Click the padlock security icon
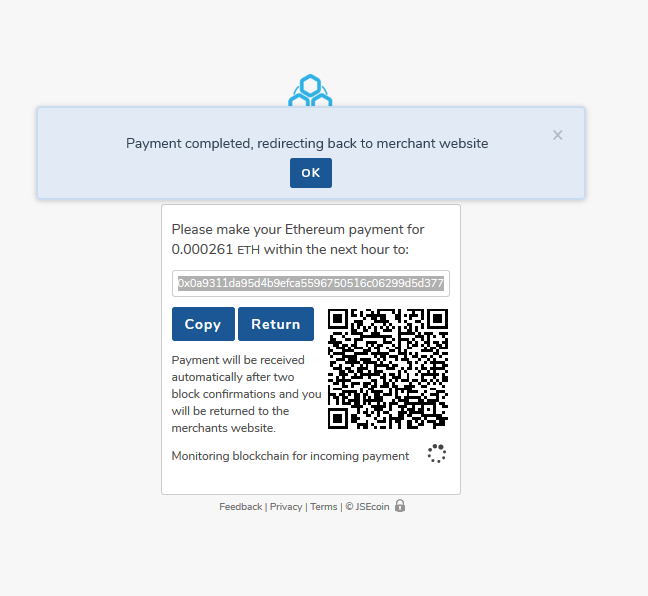The height and width of the screenshot is (596, 648). click(x=400, y=505)
